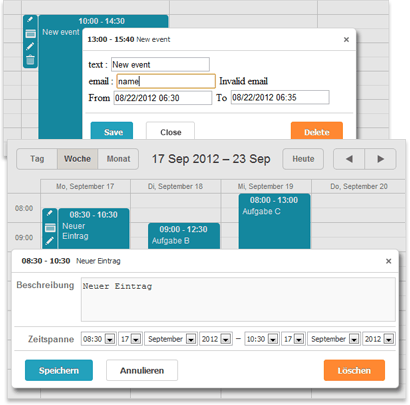Click large pencil icon beside 10:00 event
410x405 pixels.
pyautogui.click(x=30, y=46)
